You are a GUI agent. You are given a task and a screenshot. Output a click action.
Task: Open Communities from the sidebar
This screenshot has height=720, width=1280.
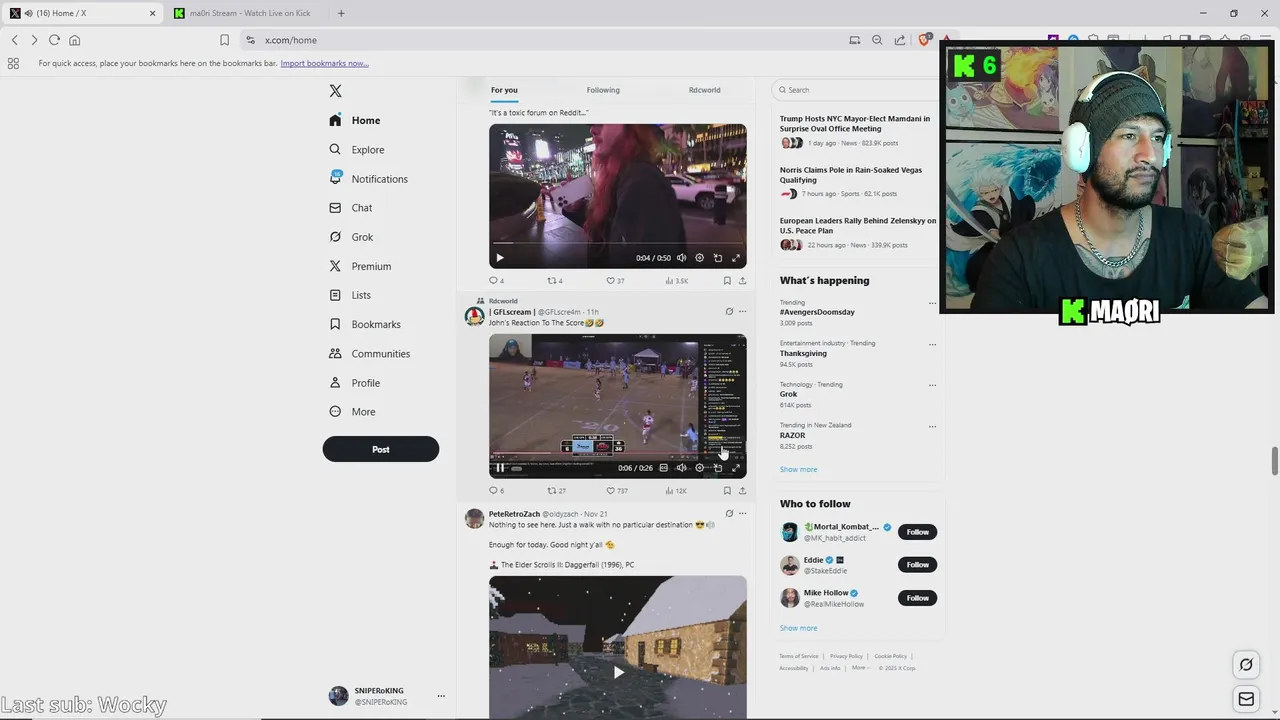[369, 354]
